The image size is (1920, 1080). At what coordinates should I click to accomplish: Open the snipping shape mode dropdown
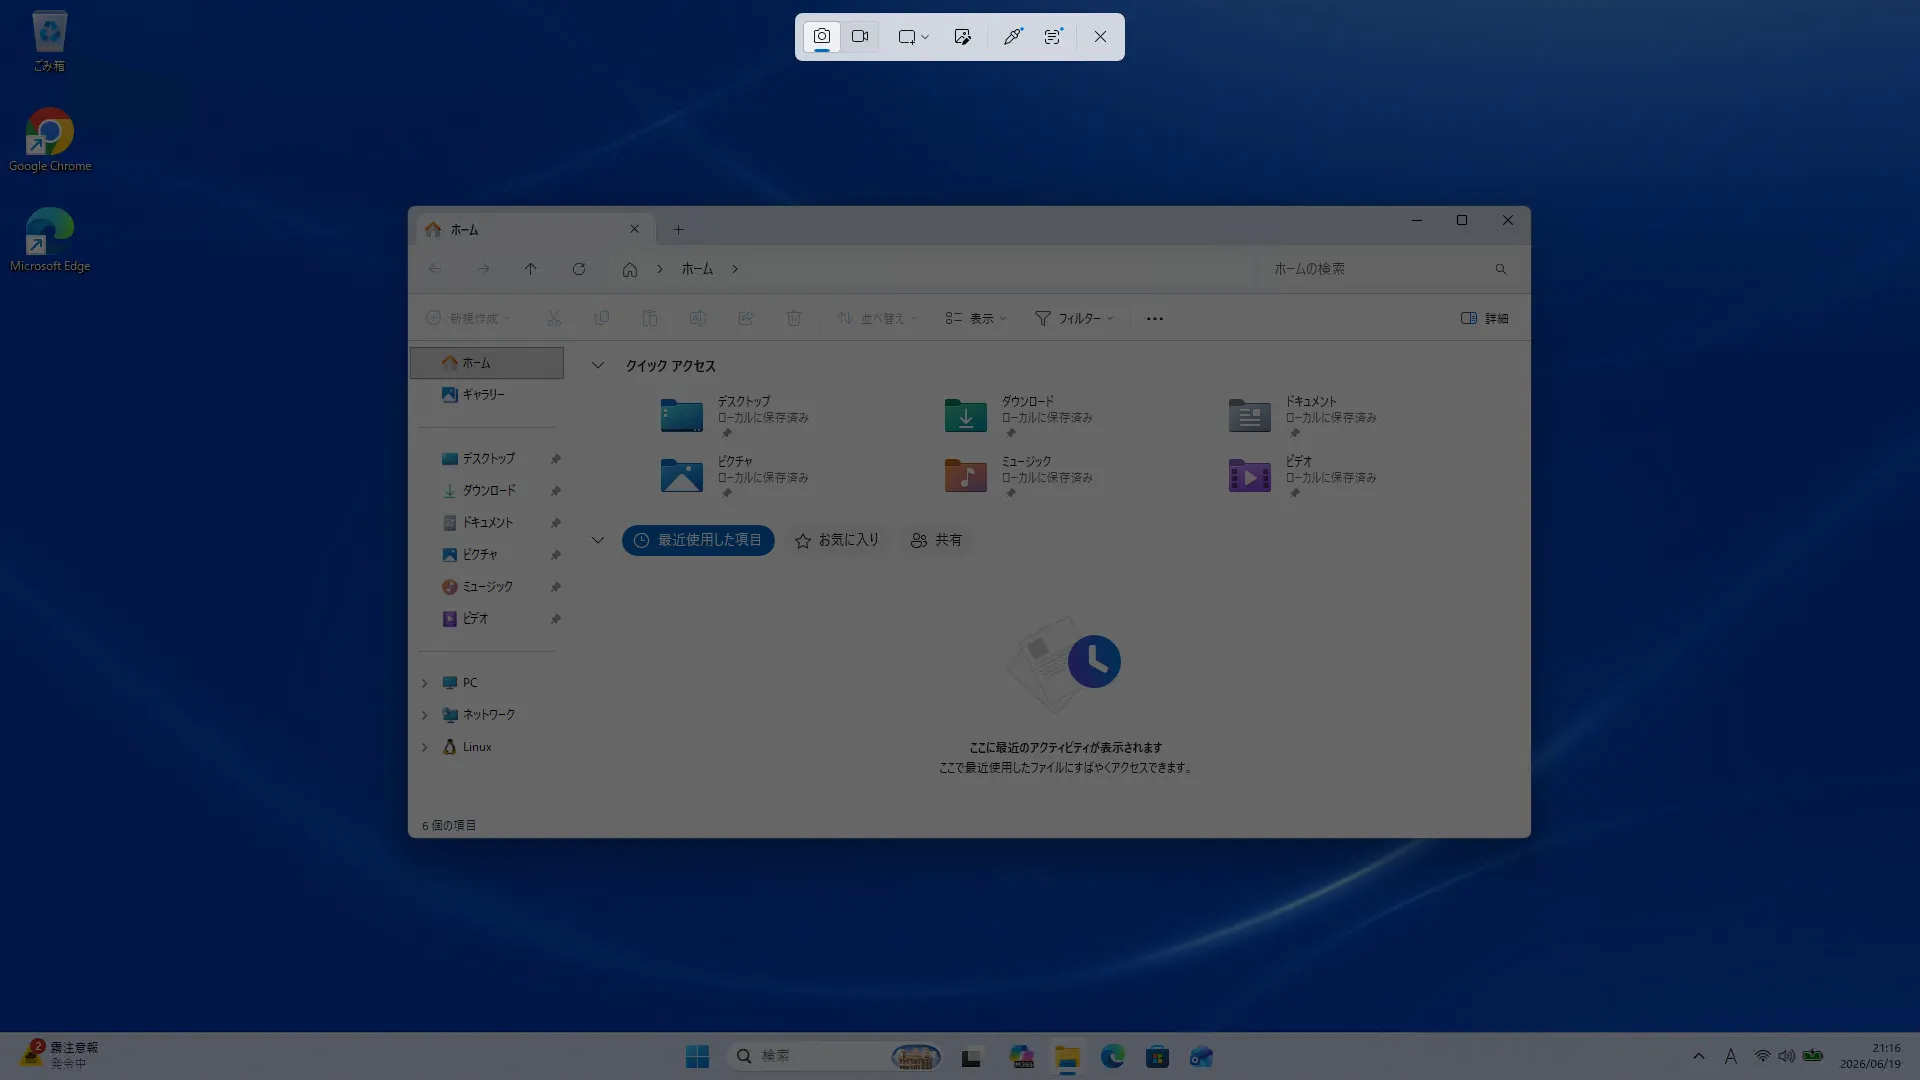coord(913,37)
